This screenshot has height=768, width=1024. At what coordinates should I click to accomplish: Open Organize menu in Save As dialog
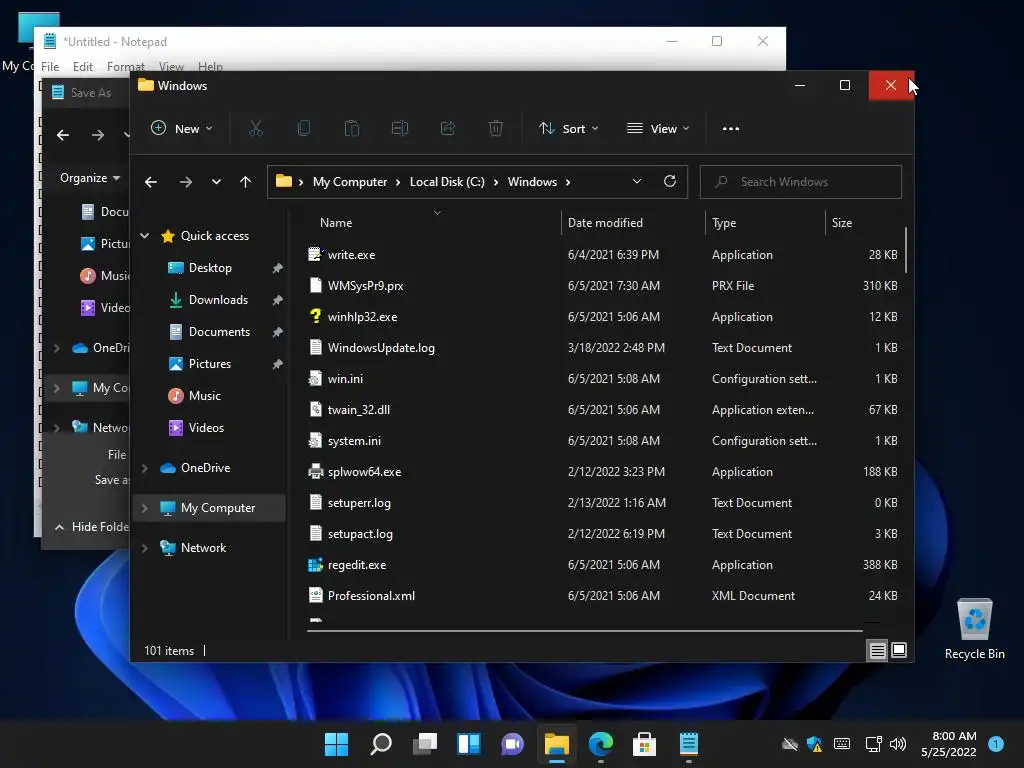click(x=89, y=178)
